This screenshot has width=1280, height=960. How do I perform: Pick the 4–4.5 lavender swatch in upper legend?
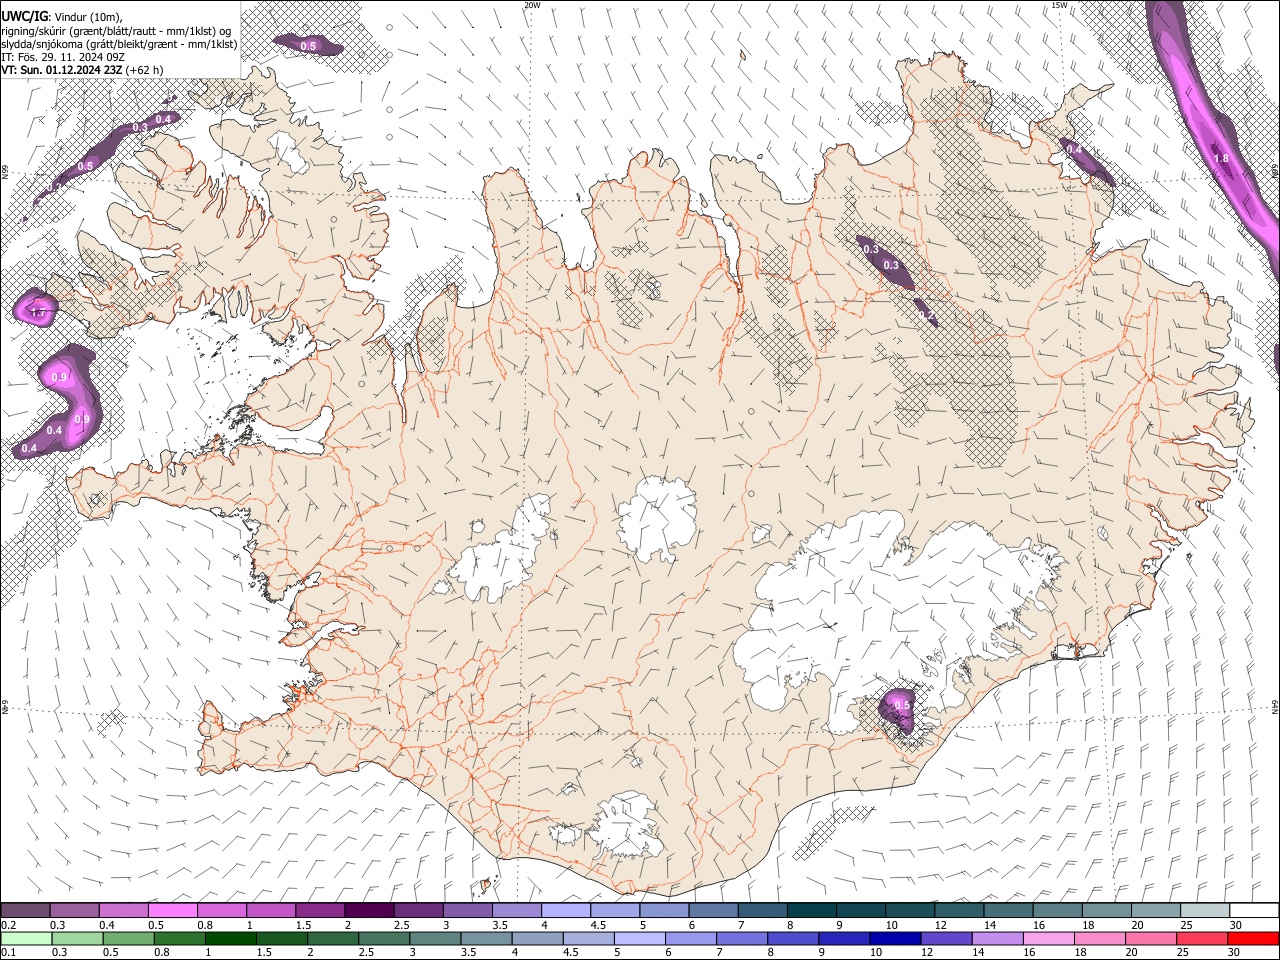(565, 910)
